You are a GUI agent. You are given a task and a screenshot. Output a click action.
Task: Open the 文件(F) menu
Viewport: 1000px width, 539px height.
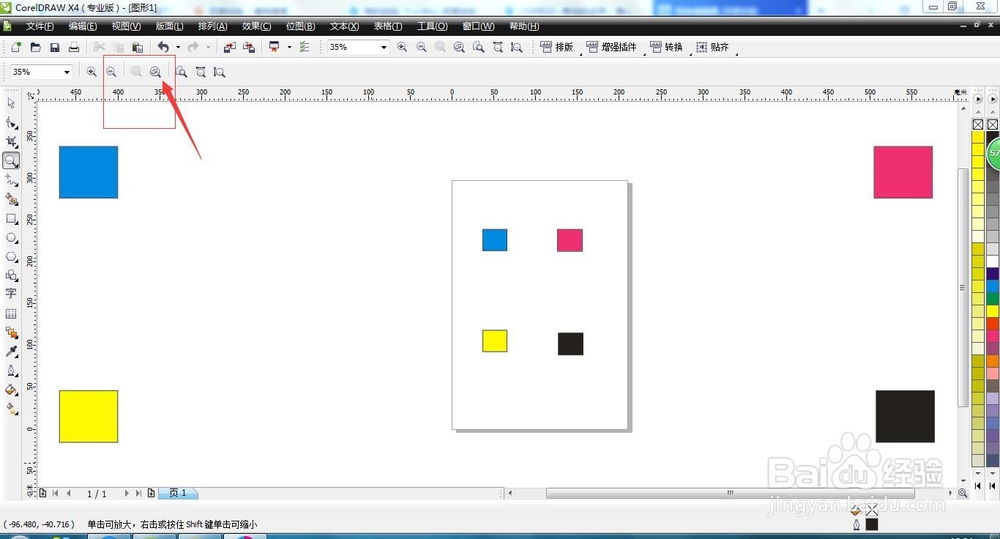tap(40, 26)
